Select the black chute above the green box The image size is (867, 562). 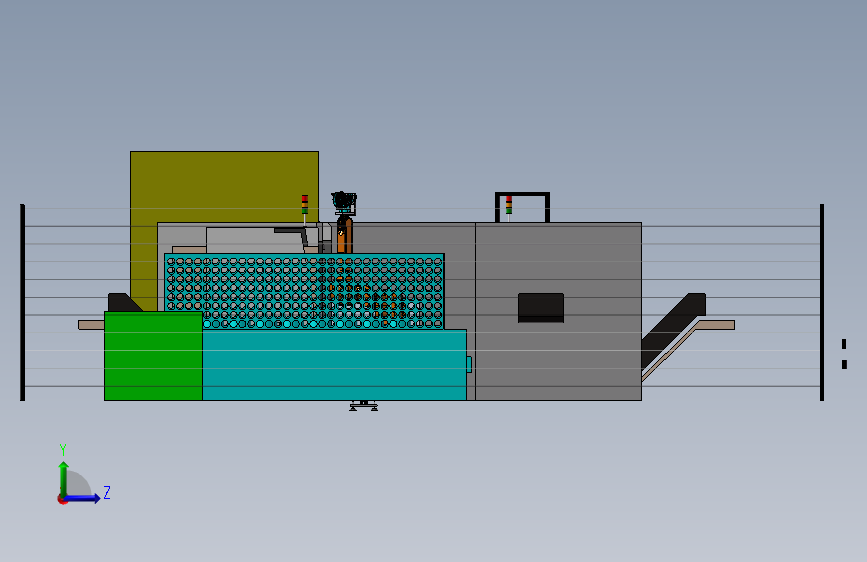coord(125,303)
